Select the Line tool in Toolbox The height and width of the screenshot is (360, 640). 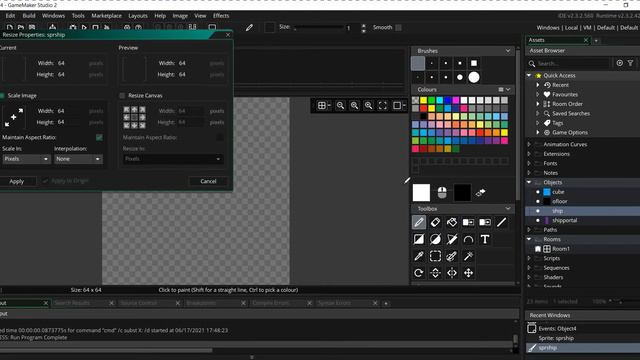point(502,222)
